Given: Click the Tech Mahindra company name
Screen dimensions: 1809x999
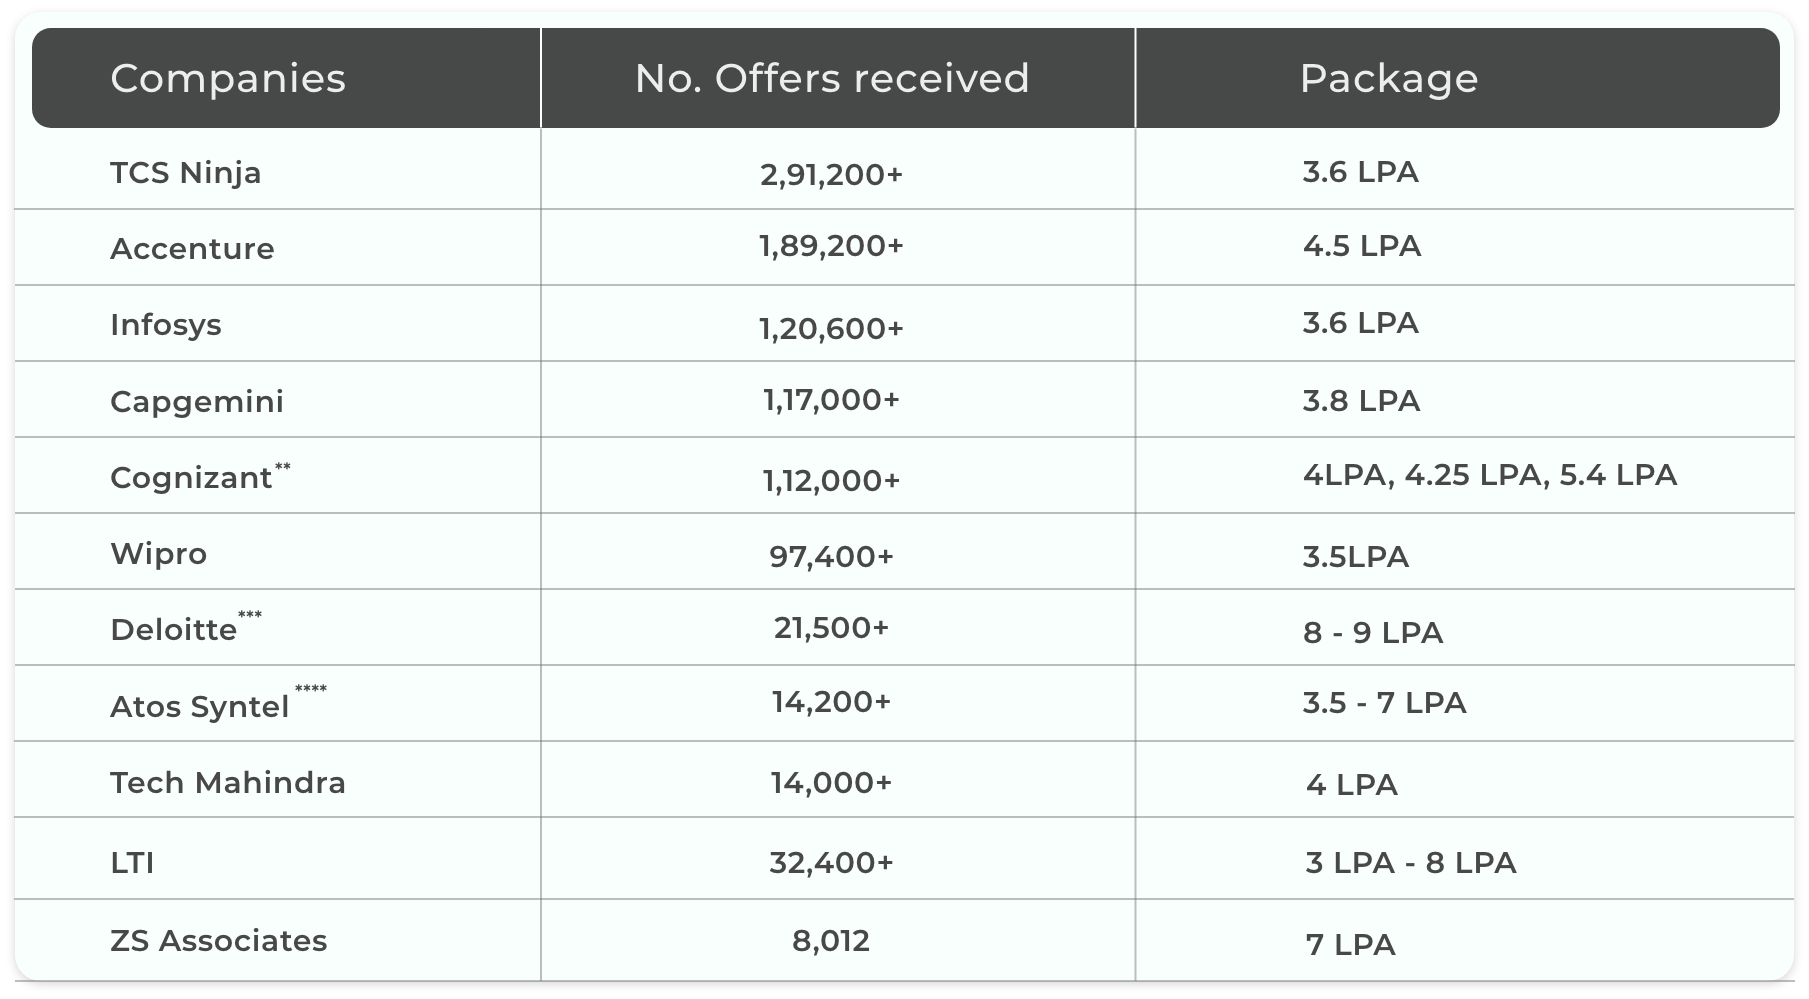Looking at the screenshot, I should (228, 783).
